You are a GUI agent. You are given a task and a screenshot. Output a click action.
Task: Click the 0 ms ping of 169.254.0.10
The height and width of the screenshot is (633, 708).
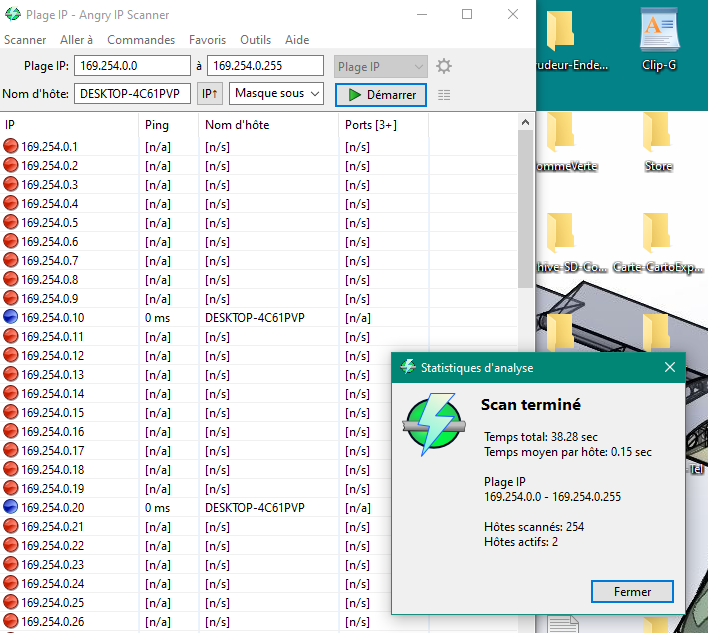point(157,318)
